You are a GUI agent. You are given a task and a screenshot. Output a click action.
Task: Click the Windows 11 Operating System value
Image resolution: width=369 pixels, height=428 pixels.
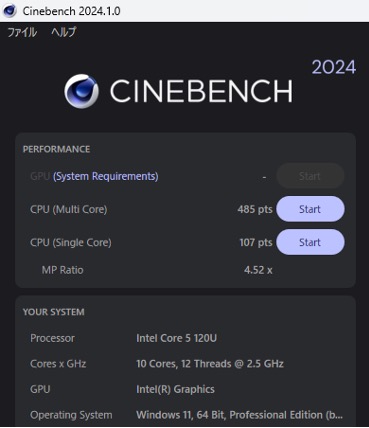click(x=239, y=415)
